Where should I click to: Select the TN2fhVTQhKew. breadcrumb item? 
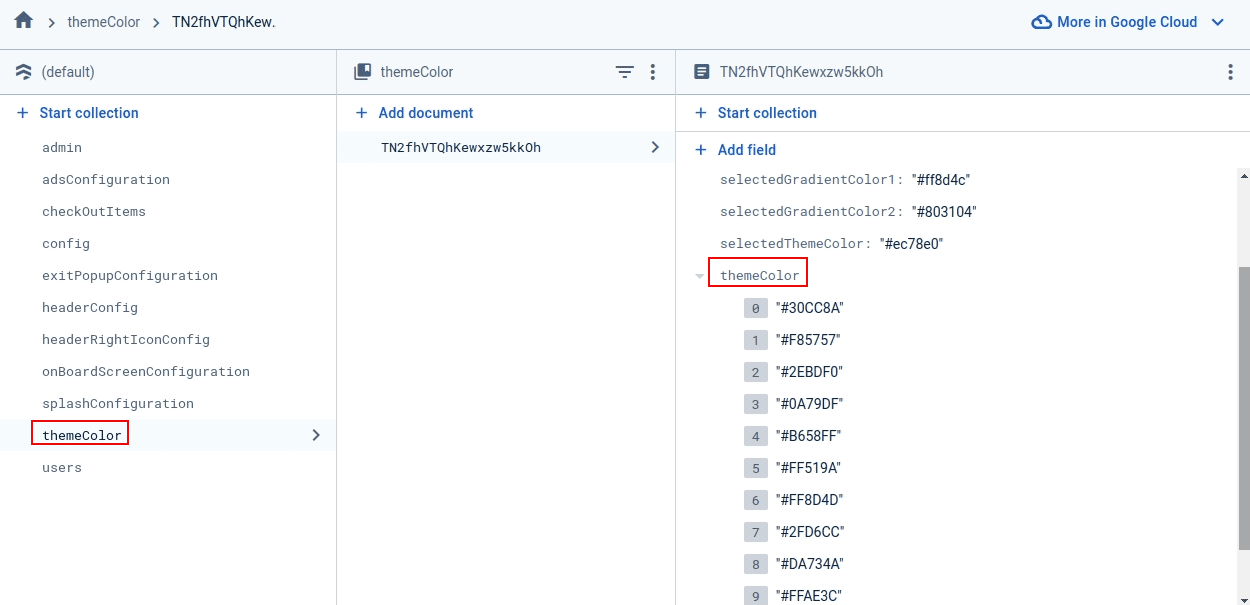click(x=223, y=22)
